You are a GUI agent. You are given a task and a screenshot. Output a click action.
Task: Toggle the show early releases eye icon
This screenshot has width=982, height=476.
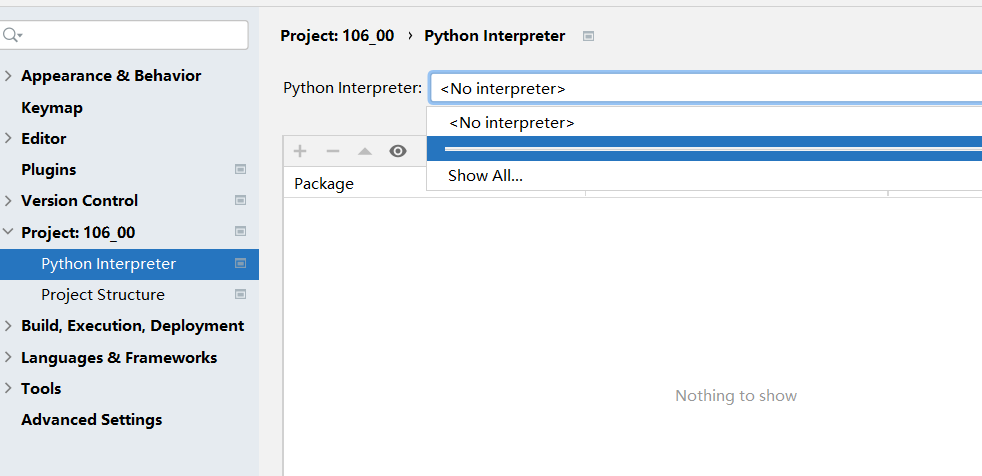click(398, 151)
